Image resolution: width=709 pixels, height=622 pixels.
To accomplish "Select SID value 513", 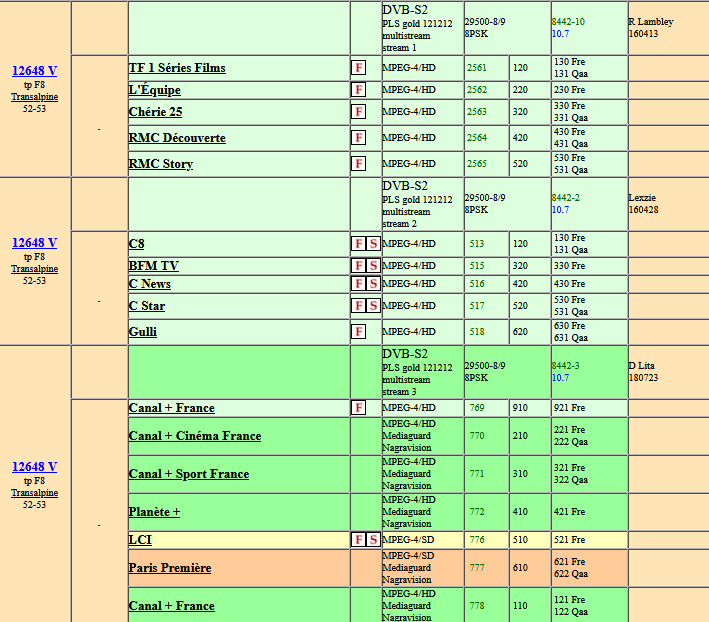I will point(477,244).
